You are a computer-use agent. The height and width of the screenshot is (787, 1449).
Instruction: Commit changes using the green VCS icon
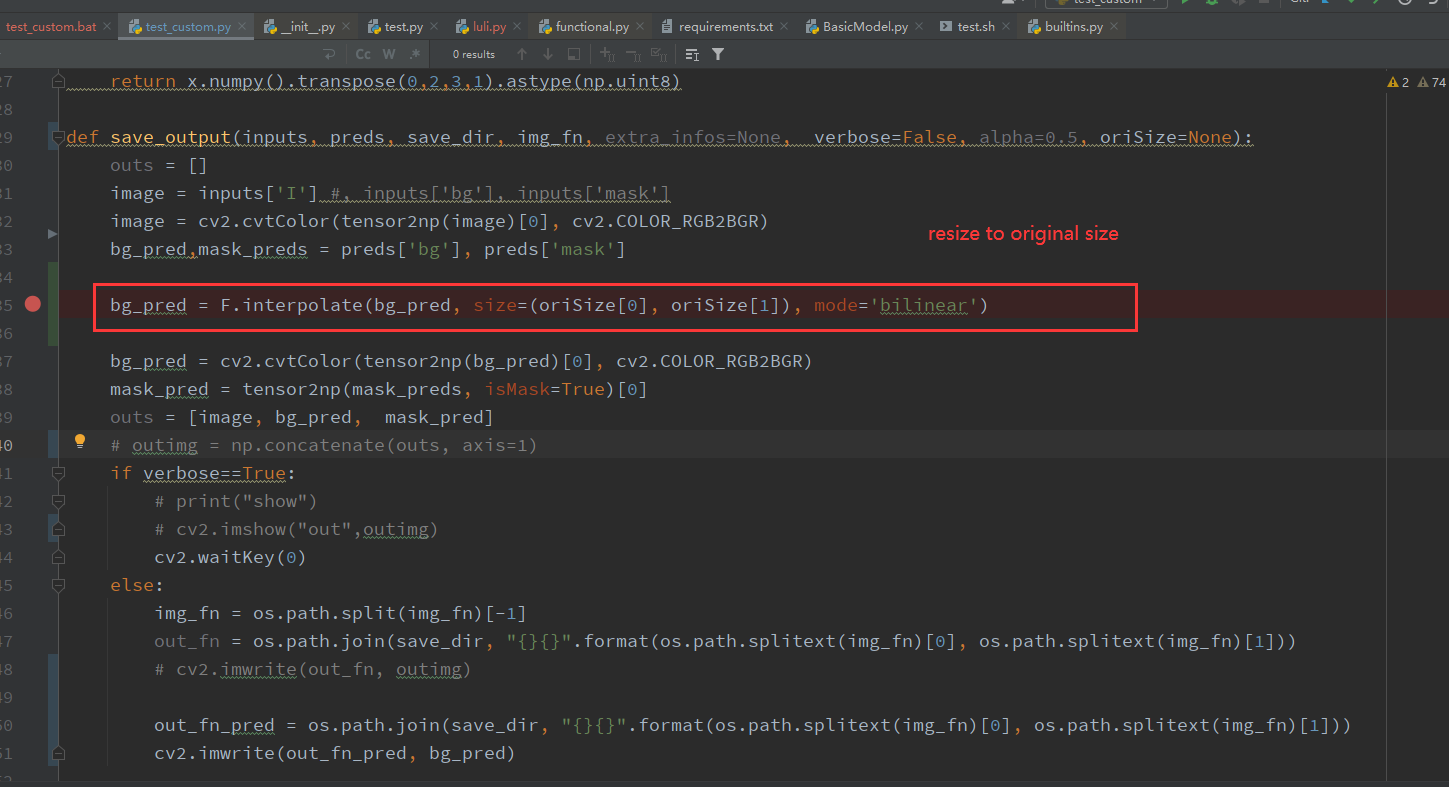[x=1378, y=4]
